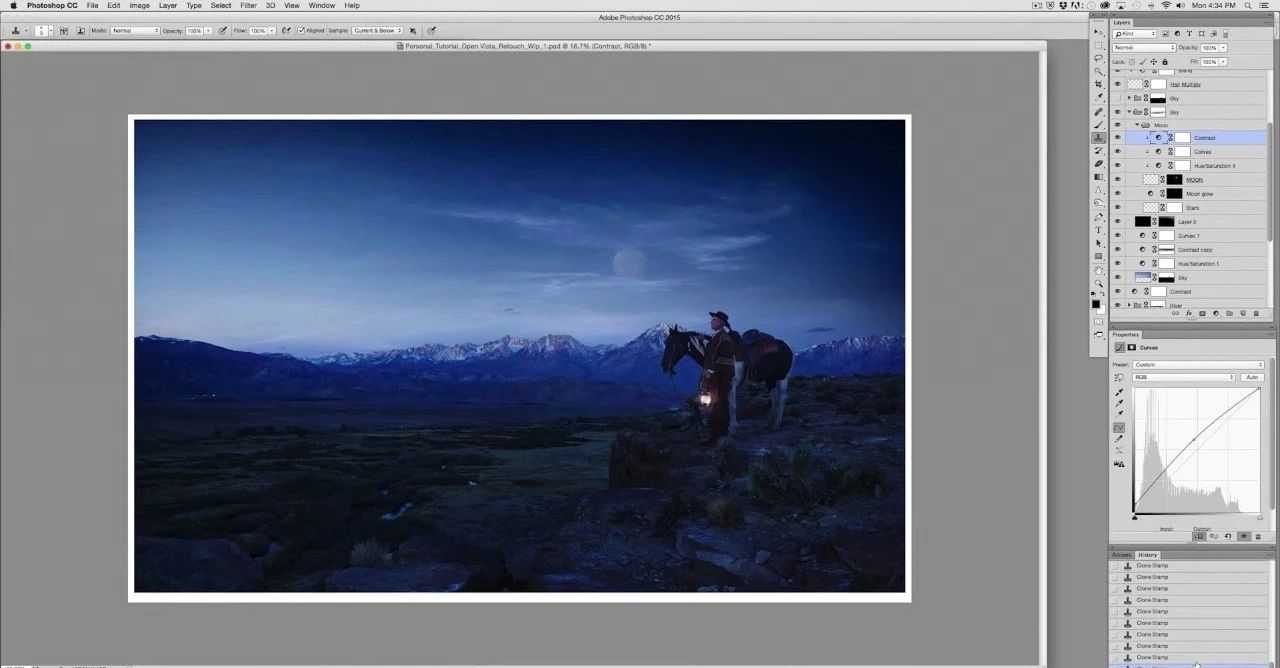Image resolution: width=1280 pixels, height=668 pixels.
Task: Click the Auto button in Curves
Action: click(1252, 377)
